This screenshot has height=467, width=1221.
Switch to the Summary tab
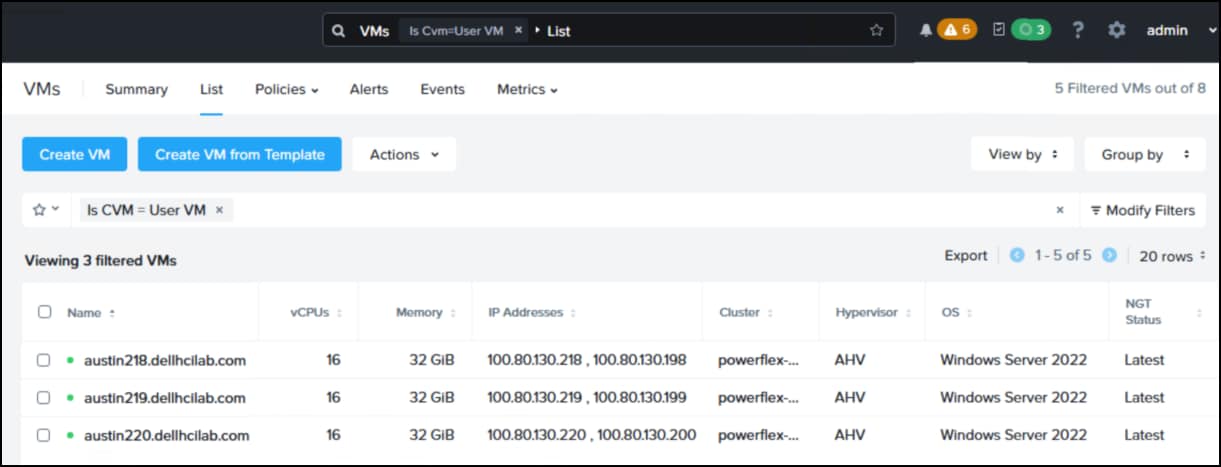click(136, 89)
